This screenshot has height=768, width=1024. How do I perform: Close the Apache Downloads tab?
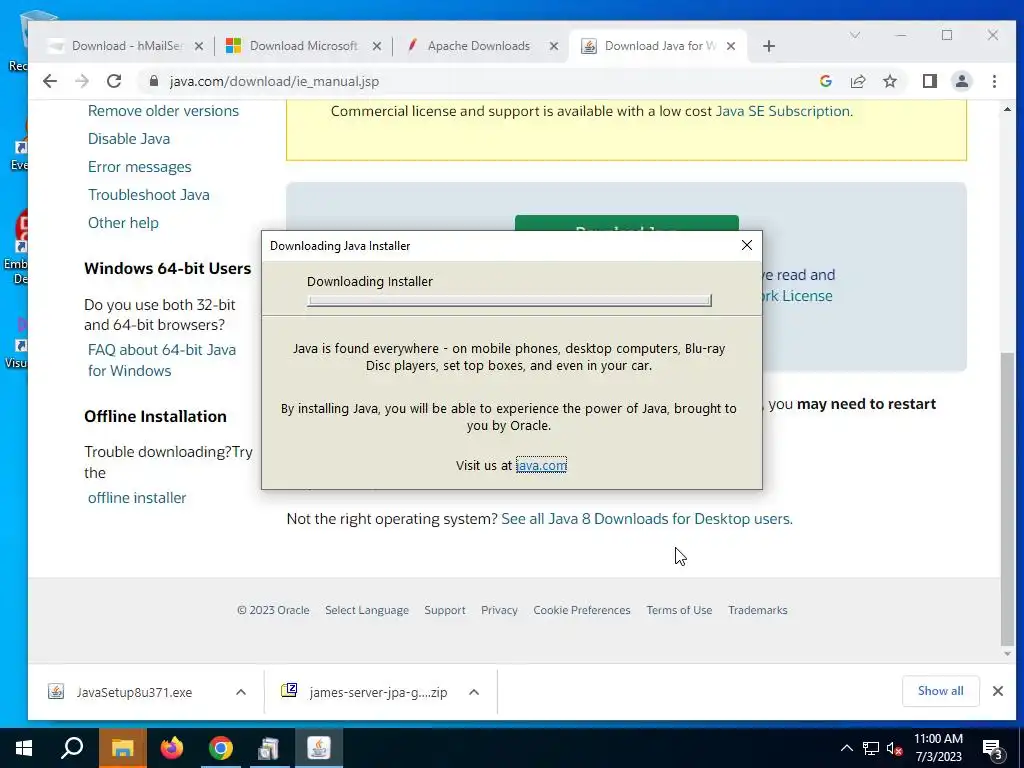554,46
